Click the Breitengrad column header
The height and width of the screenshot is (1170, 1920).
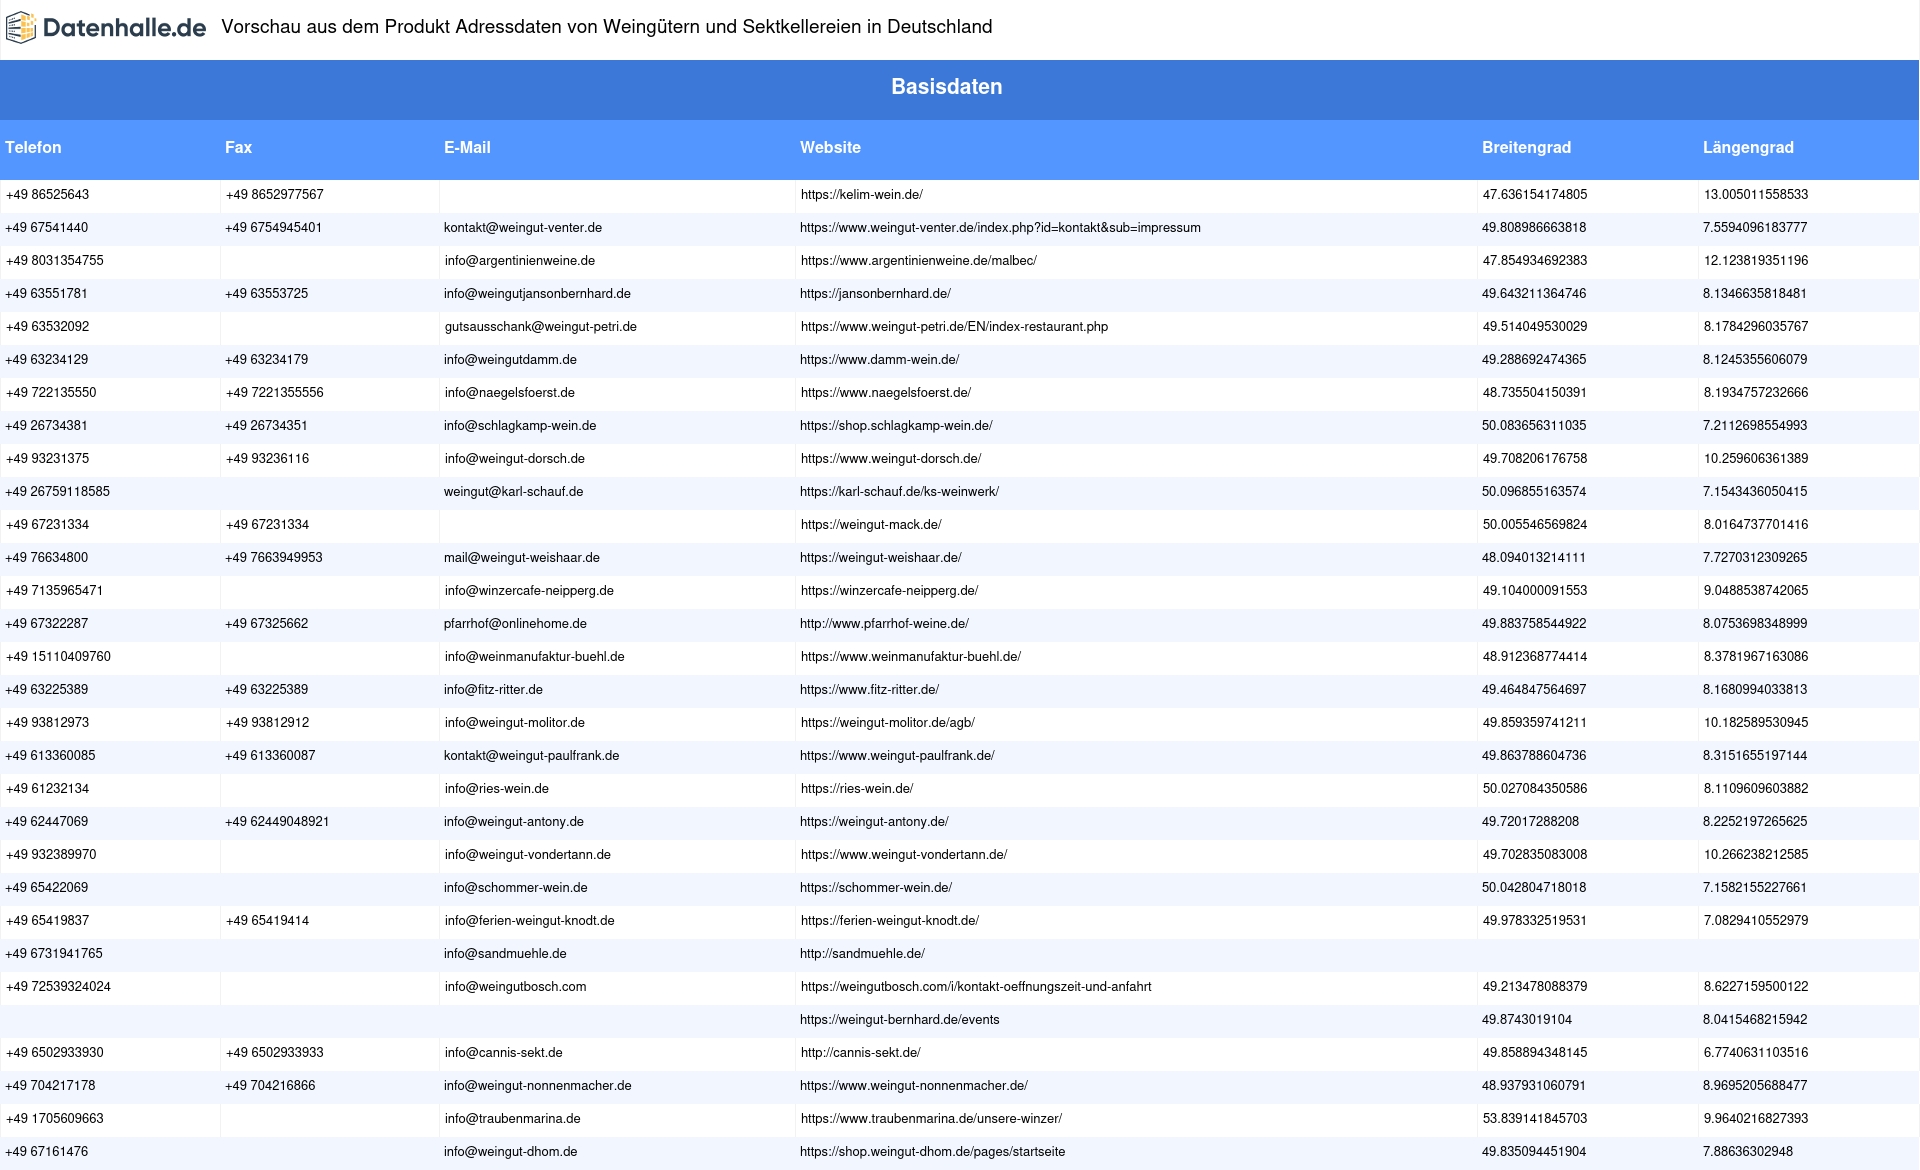pos(1526,148)
